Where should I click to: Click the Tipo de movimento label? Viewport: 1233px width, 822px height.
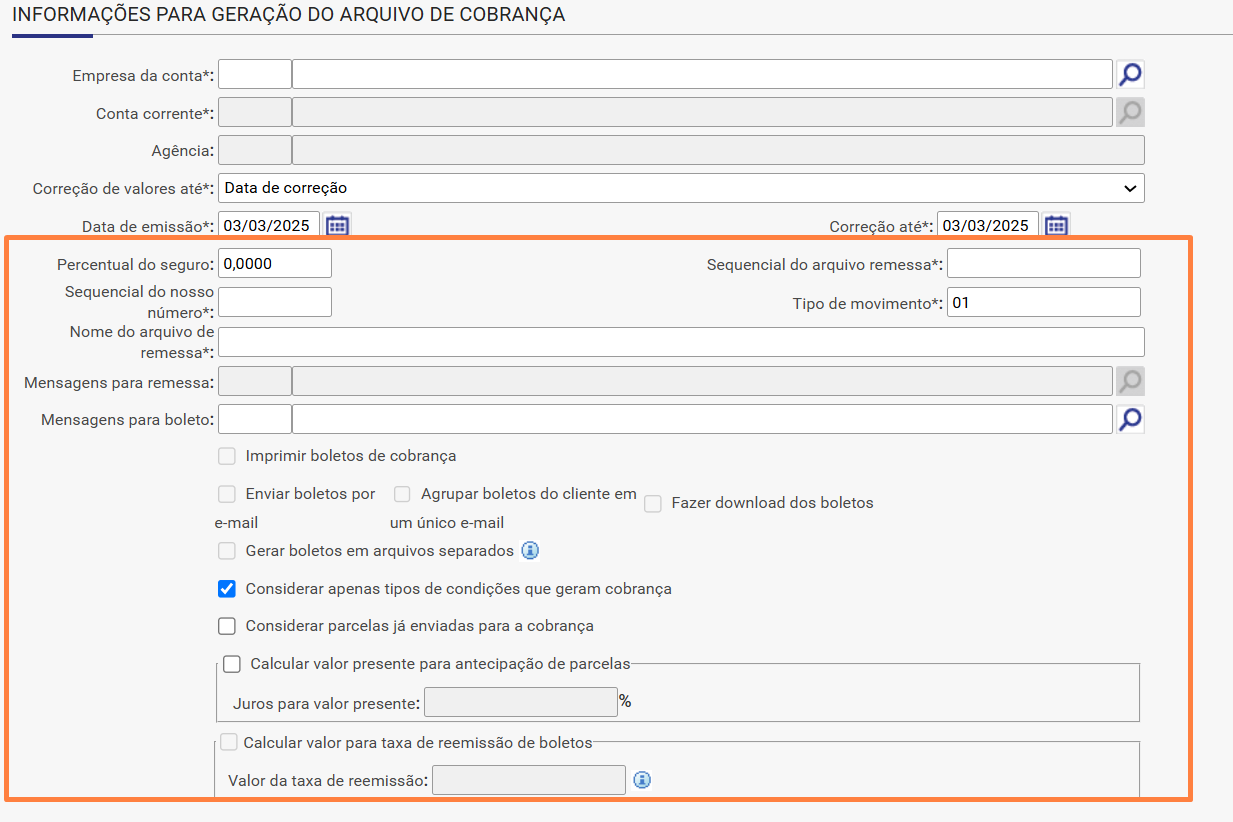click(868, 303)
